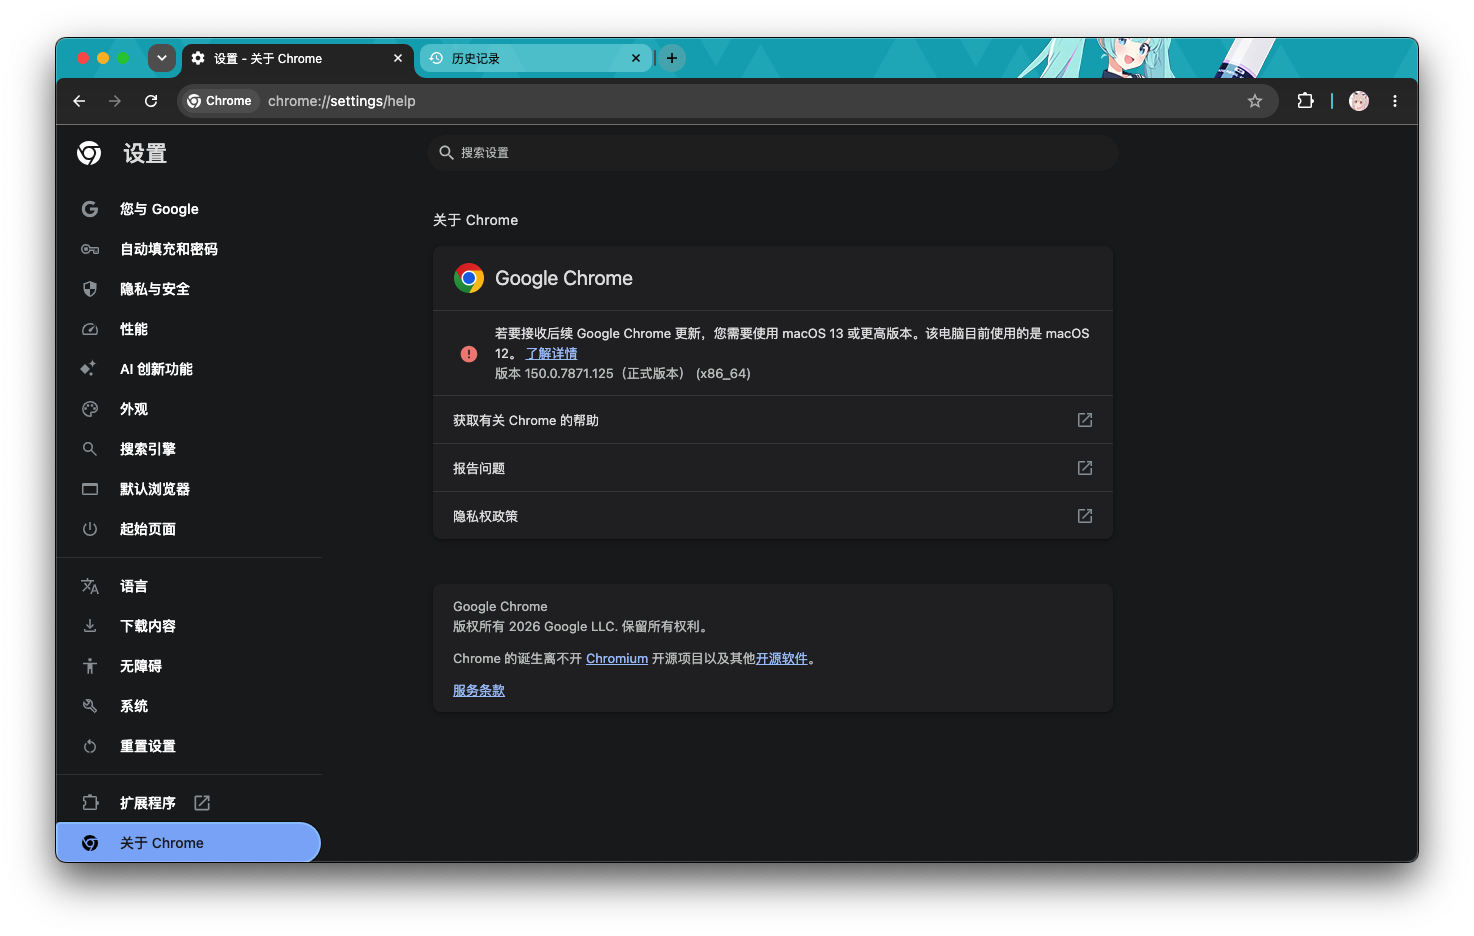Select 外观 in the sidebar
Viewport: 1474px width, 936px height.
click(x=189, y=409)
